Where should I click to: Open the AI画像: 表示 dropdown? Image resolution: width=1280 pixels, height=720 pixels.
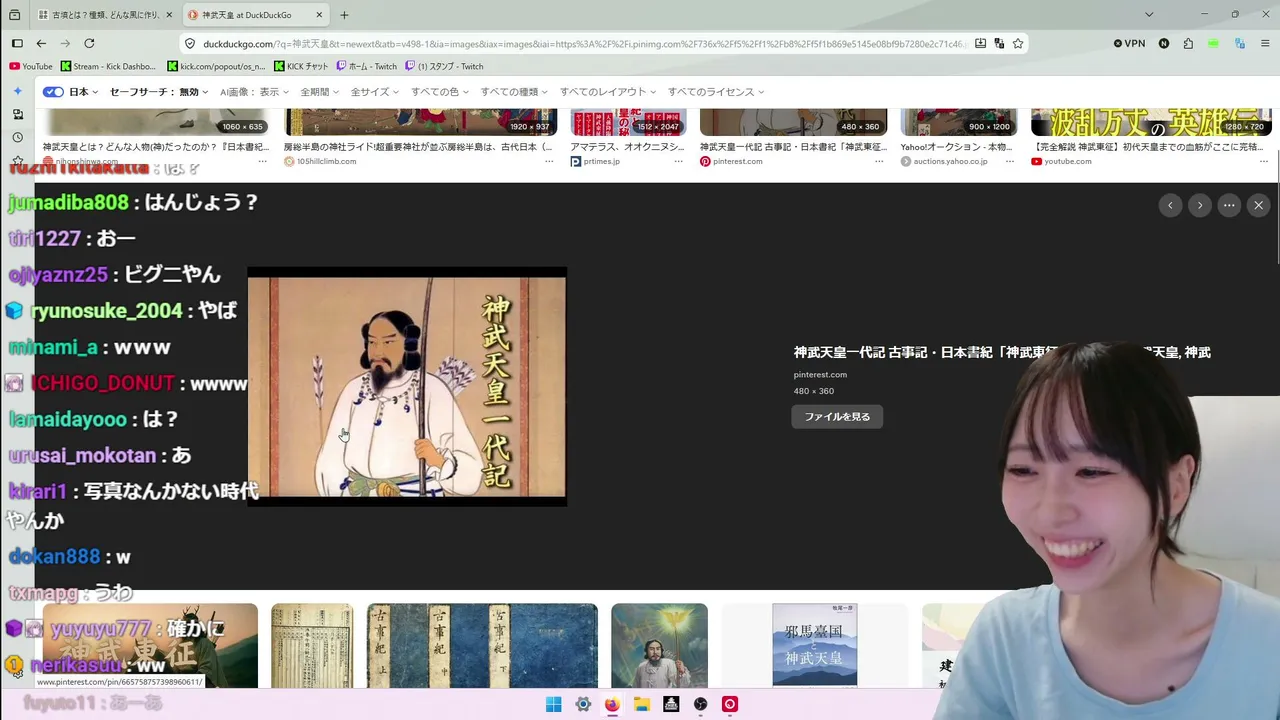pyautogui.click(x=255, y=92)
